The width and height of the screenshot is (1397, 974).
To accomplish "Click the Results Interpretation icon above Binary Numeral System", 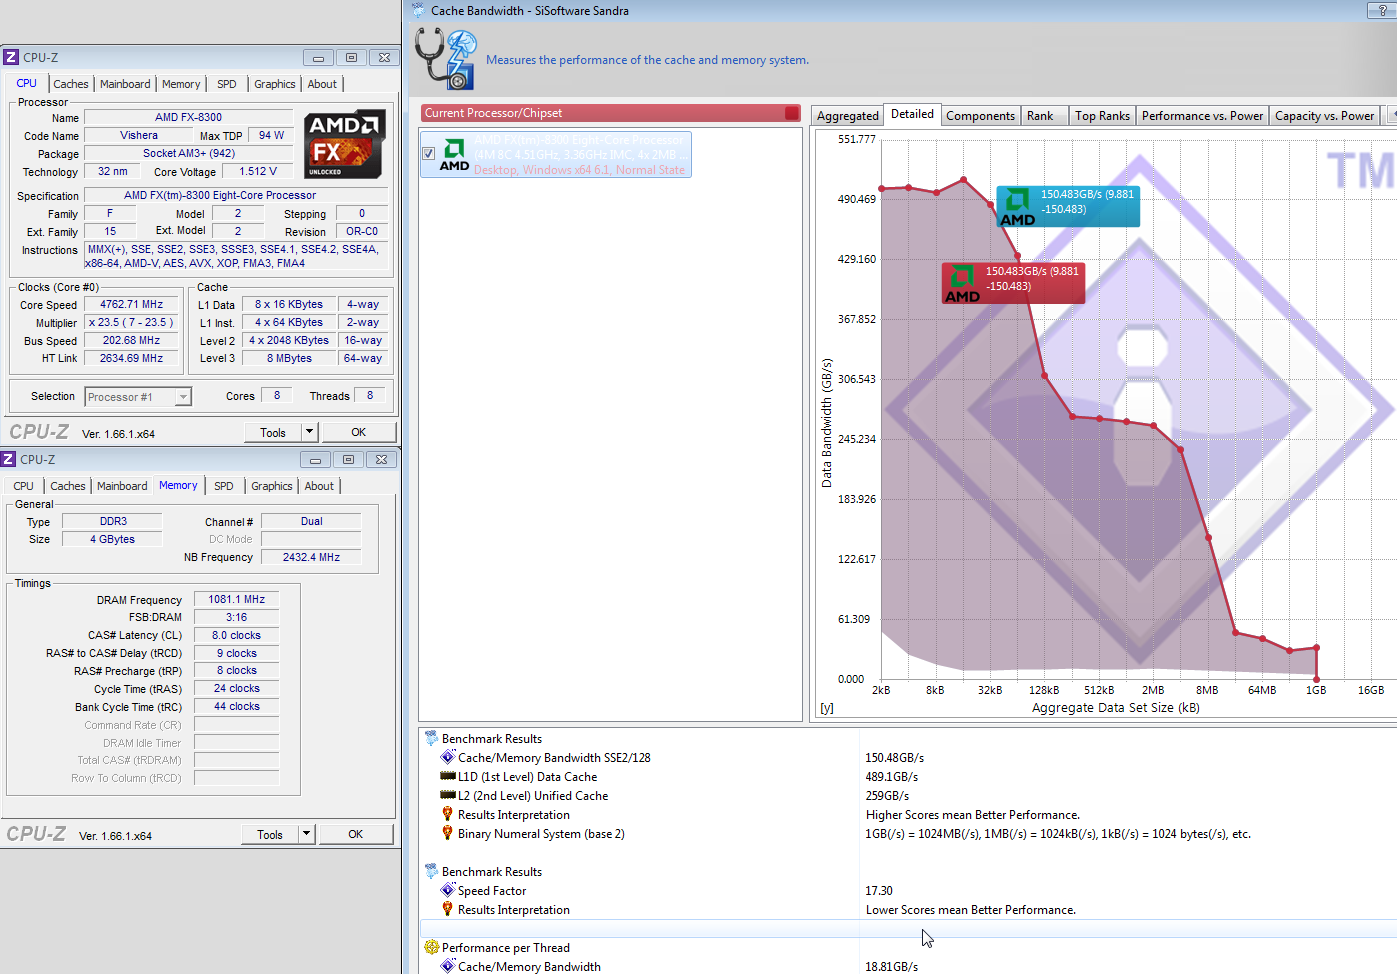I will [448, 815].
